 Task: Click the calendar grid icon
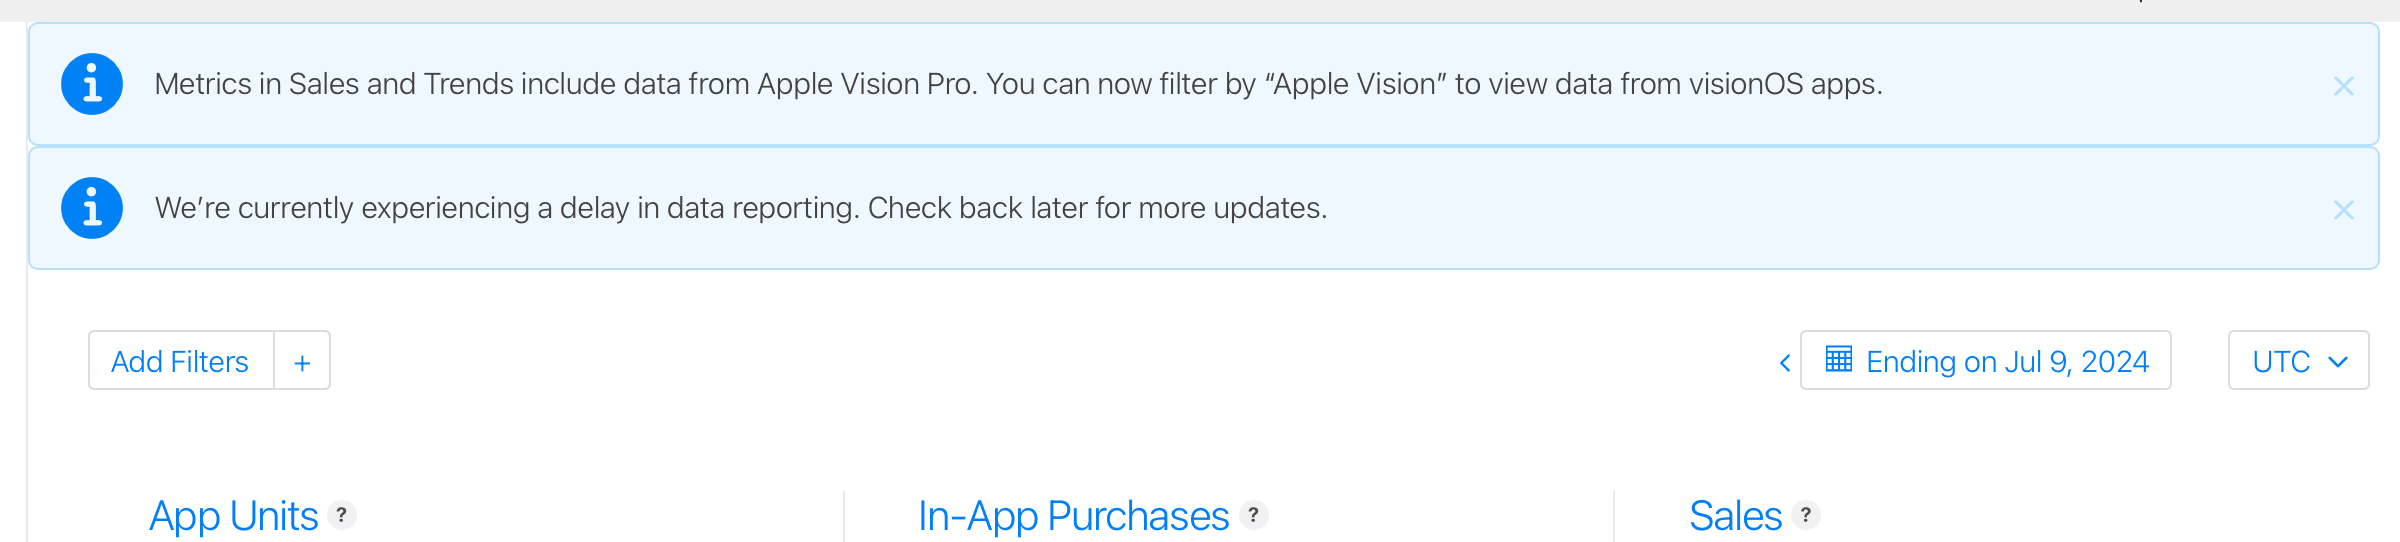pos(1838,359)
